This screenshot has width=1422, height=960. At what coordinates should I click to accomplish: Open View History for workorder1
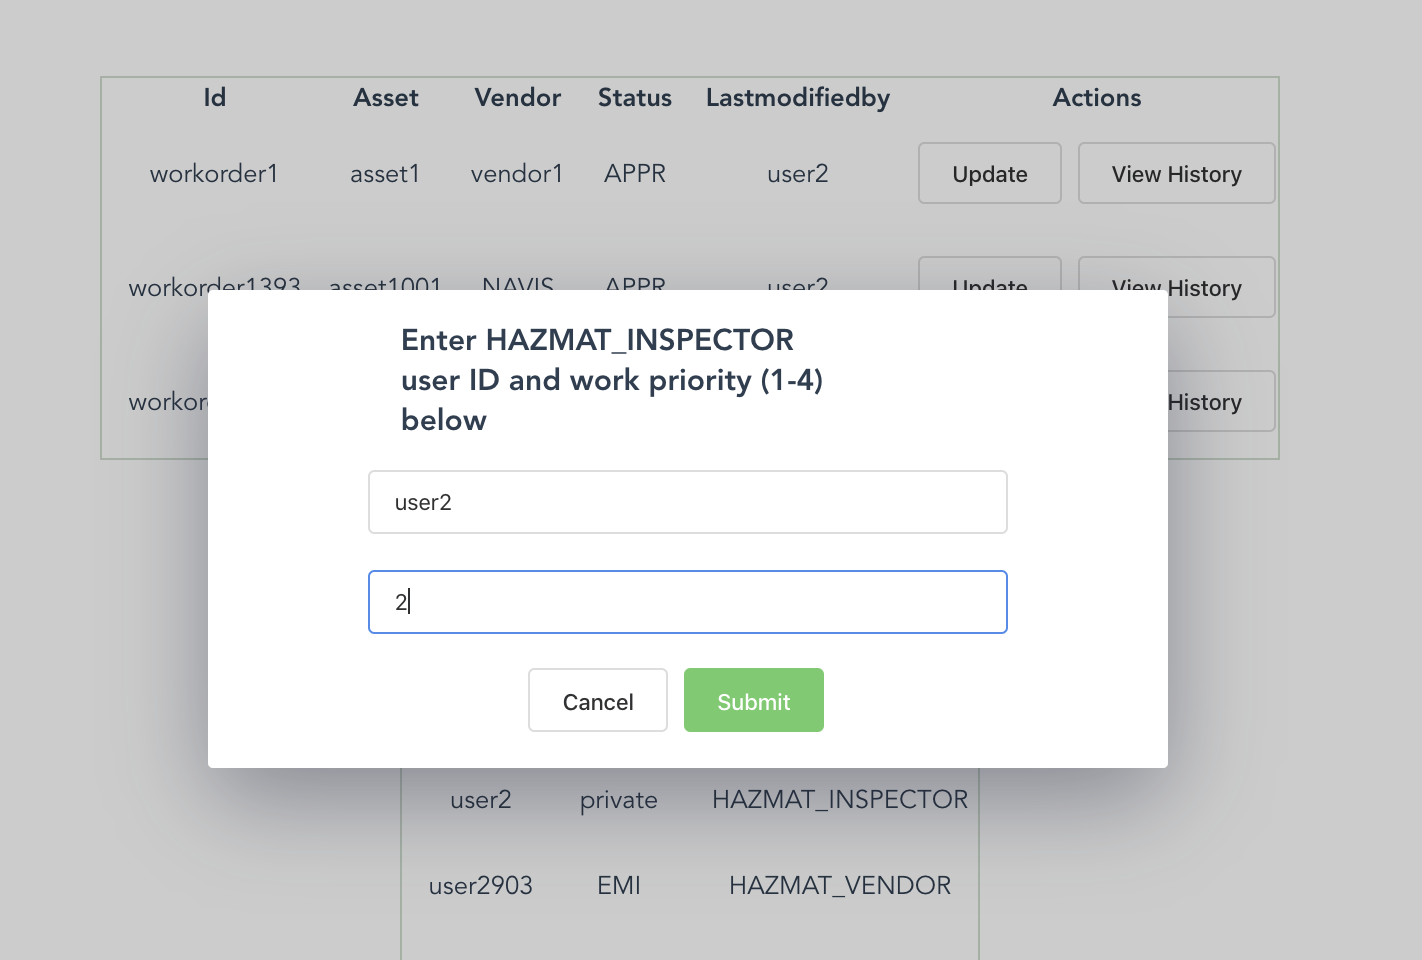[1176, 173]
